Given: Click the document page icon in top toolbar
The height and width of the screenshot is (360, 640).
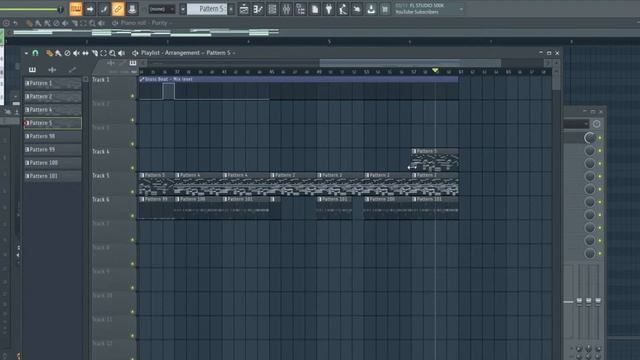Looking at the screenshot, I should click(x=315, y=9).
